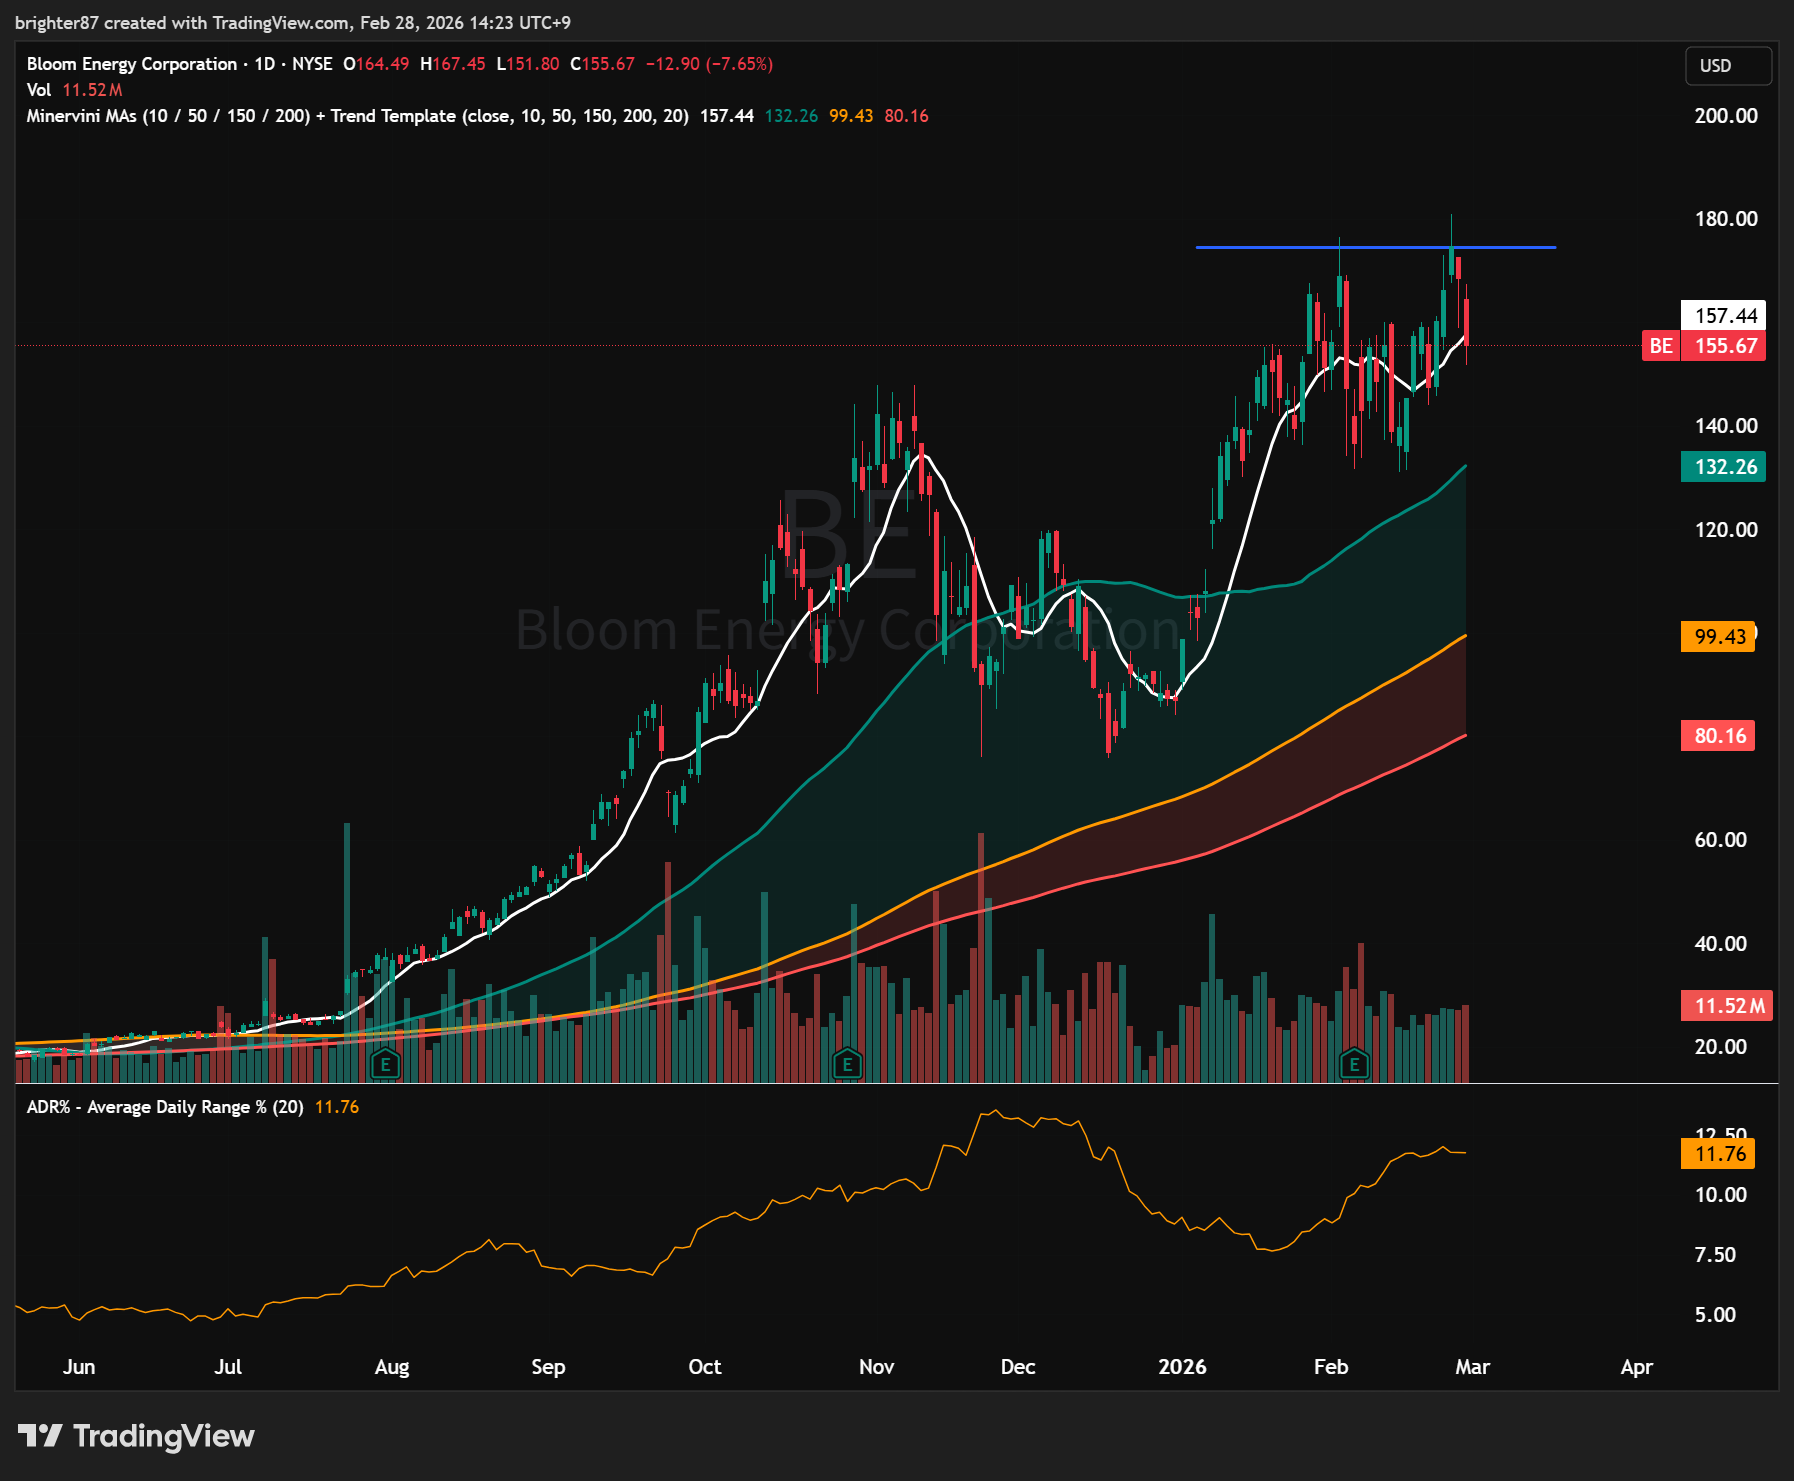The width and height of the screenshot is (1794, 1481).
Task: Select the teal 132.26 moving average label
Action: (x=1724, y=467)
